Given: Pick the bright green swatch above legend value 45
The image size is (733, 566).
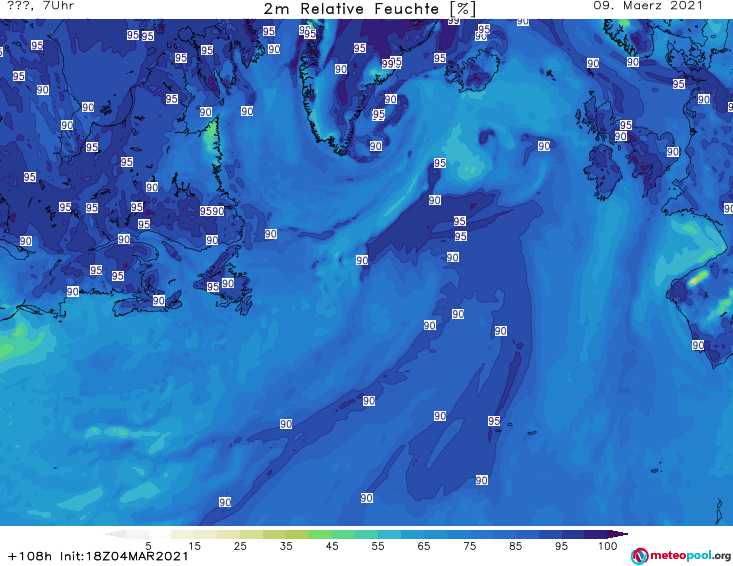Looking at the screenshot, I should (x=320, y=534).
